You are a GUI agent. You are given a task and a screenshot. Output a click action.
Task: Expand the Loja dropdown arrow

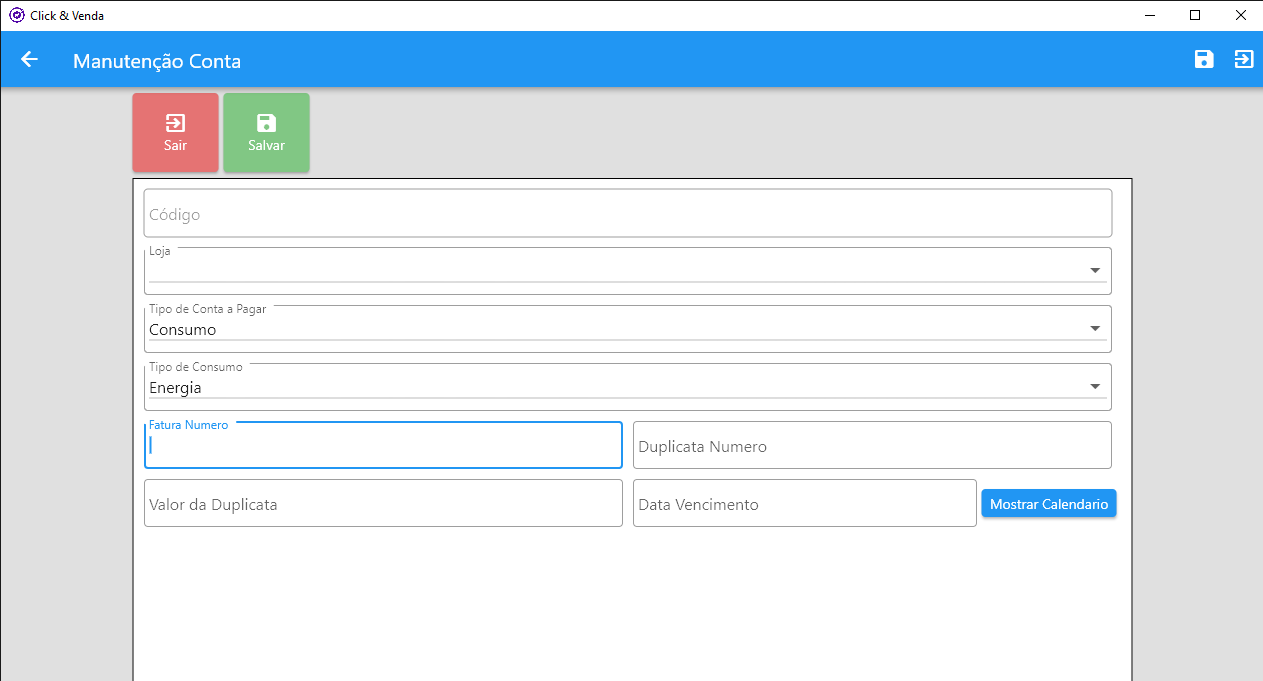click(1095, 271)
